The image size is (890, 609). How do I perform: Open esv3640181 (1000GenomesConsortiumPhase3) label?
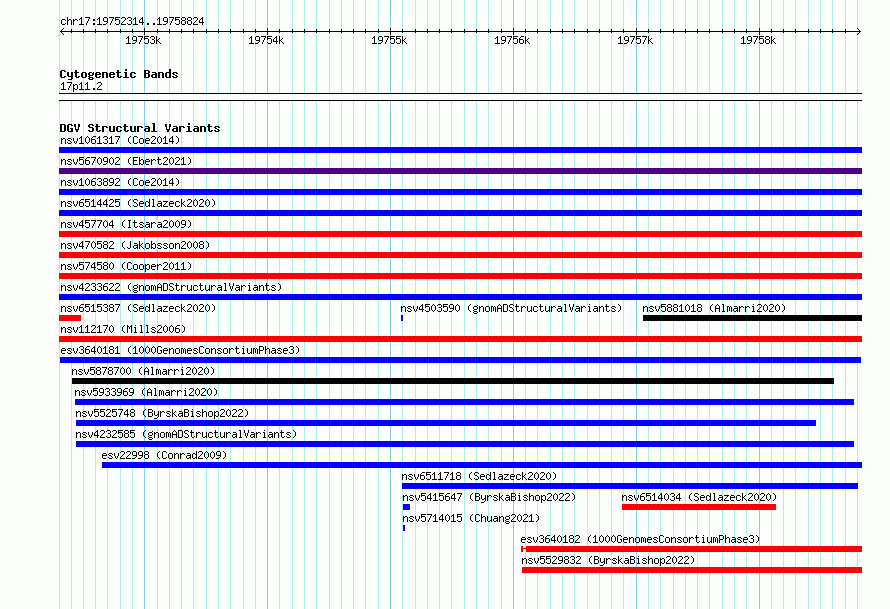[180, 350]
